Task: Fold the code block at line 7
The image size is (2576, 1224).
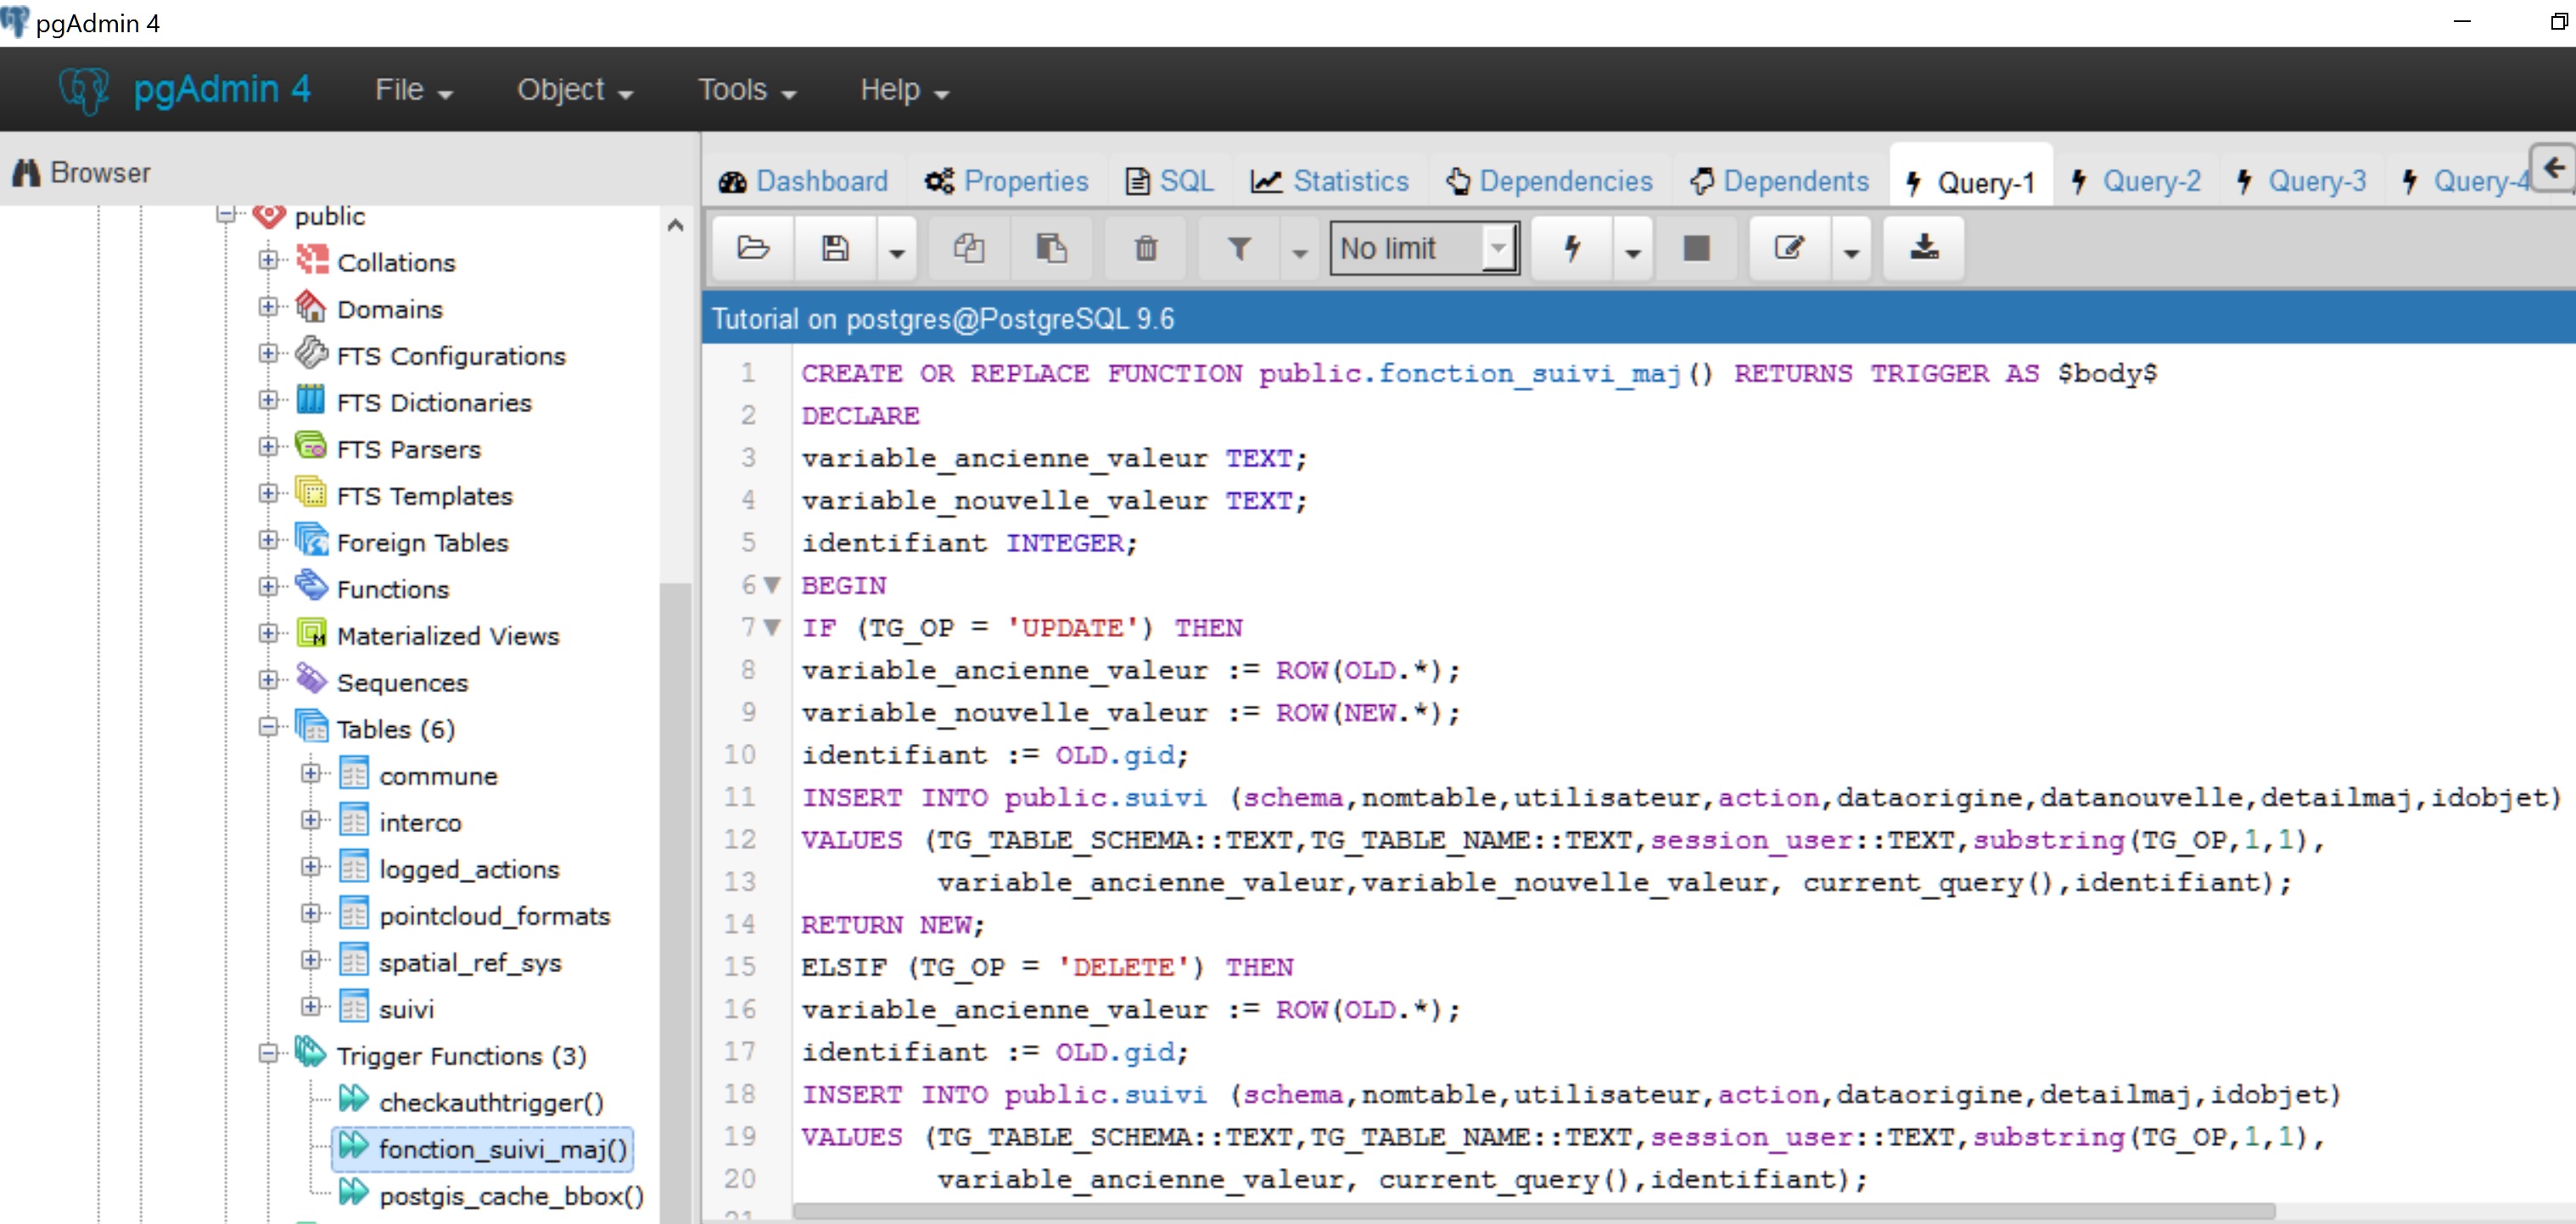Action: (771, 628)
